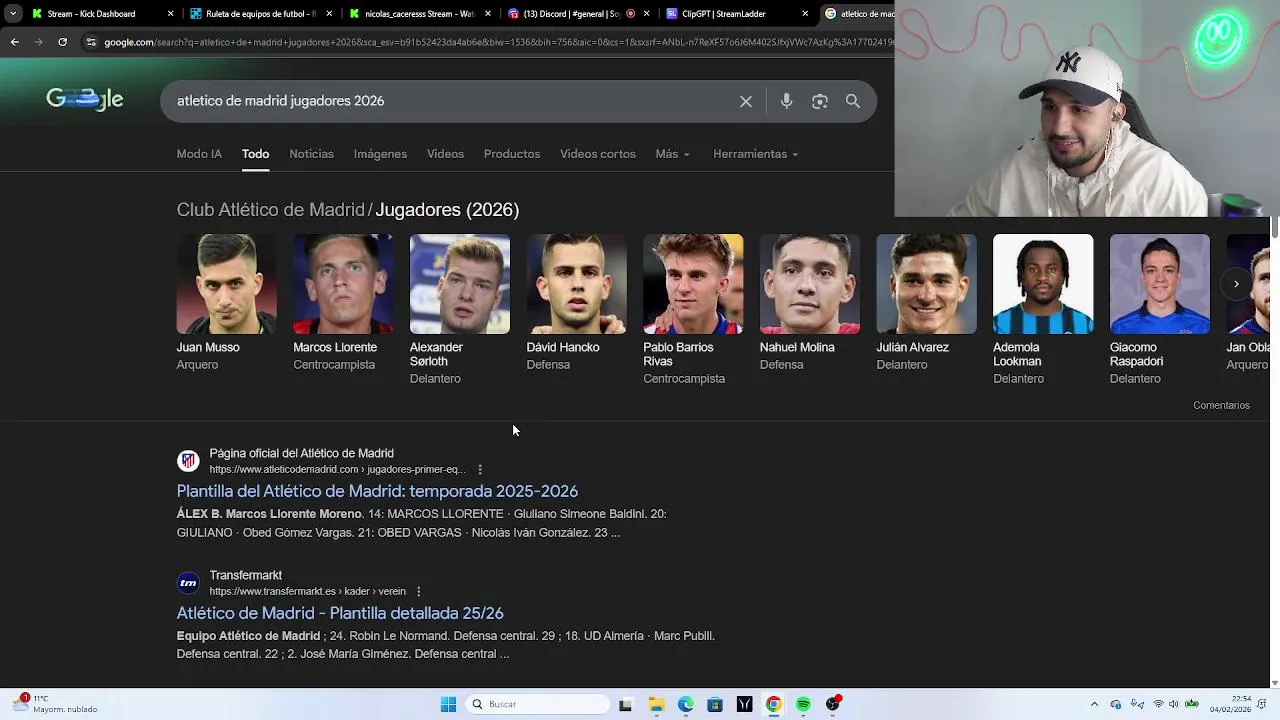Open Wi-Fi network settings in tray
Image resolution: width=1280 pixels, height=720 pixels.
[x=1158, y=704]
